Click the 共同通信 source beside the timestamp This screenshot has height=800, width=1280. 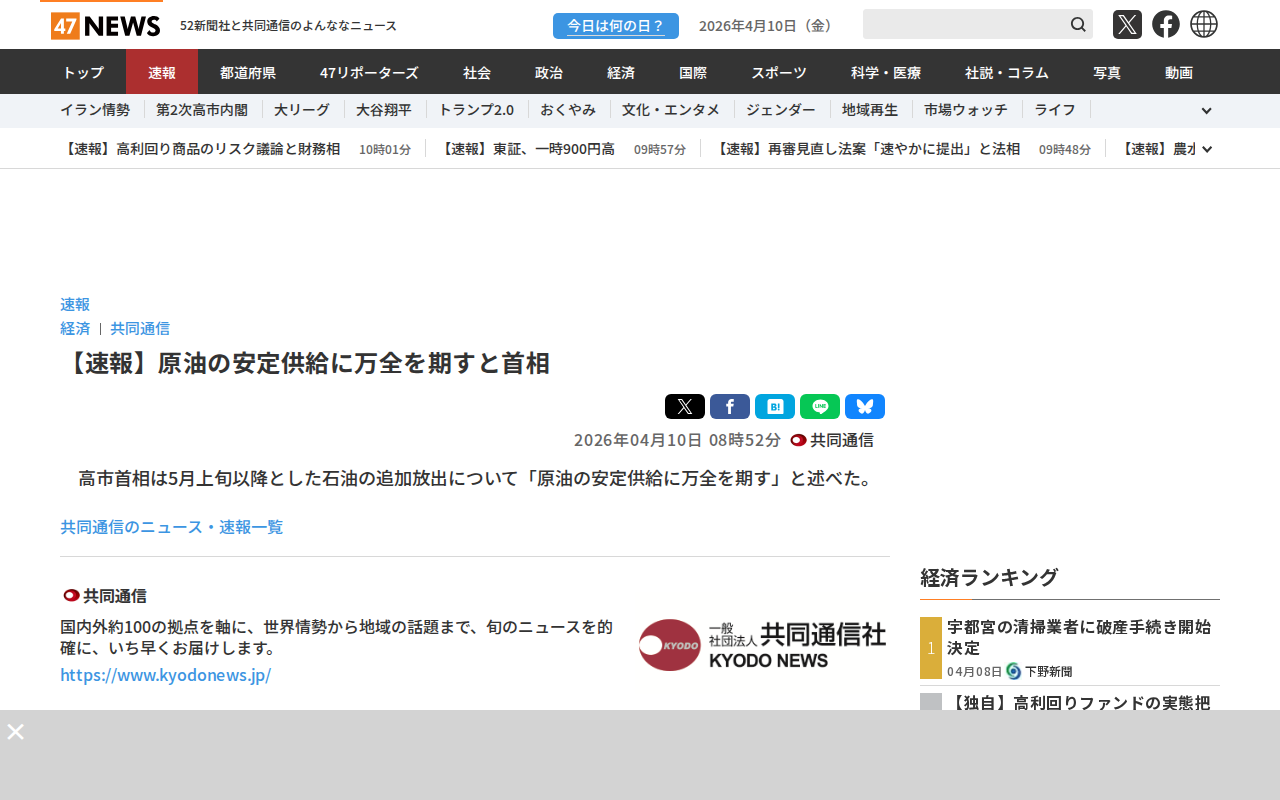click(x=832, y=440)
